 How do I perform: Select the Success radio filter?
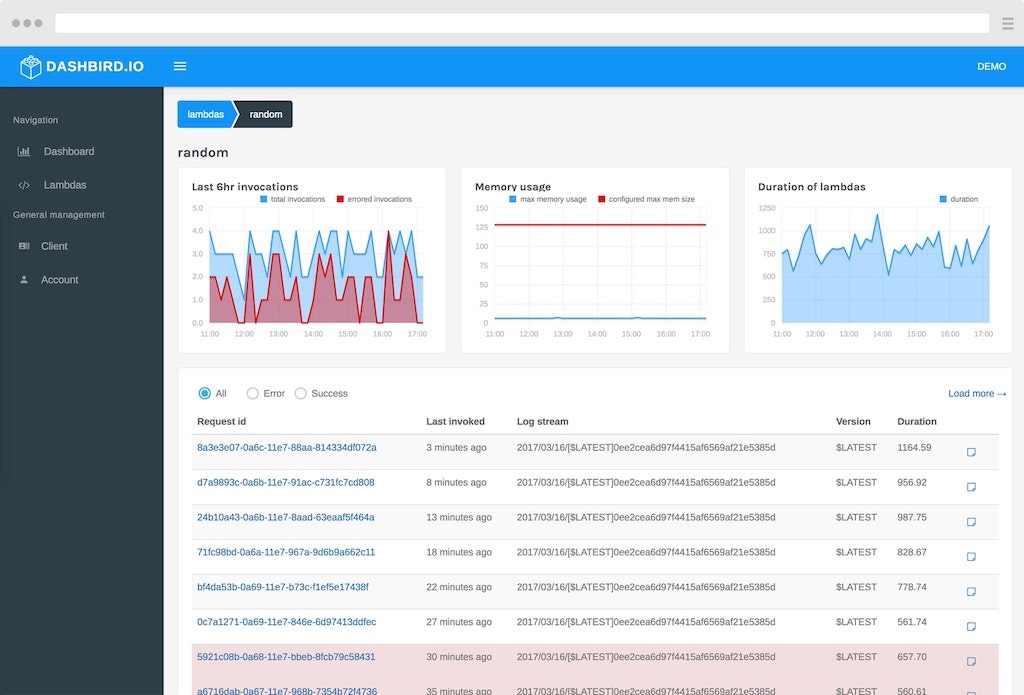pyautogui.click(x=300, y=393)
